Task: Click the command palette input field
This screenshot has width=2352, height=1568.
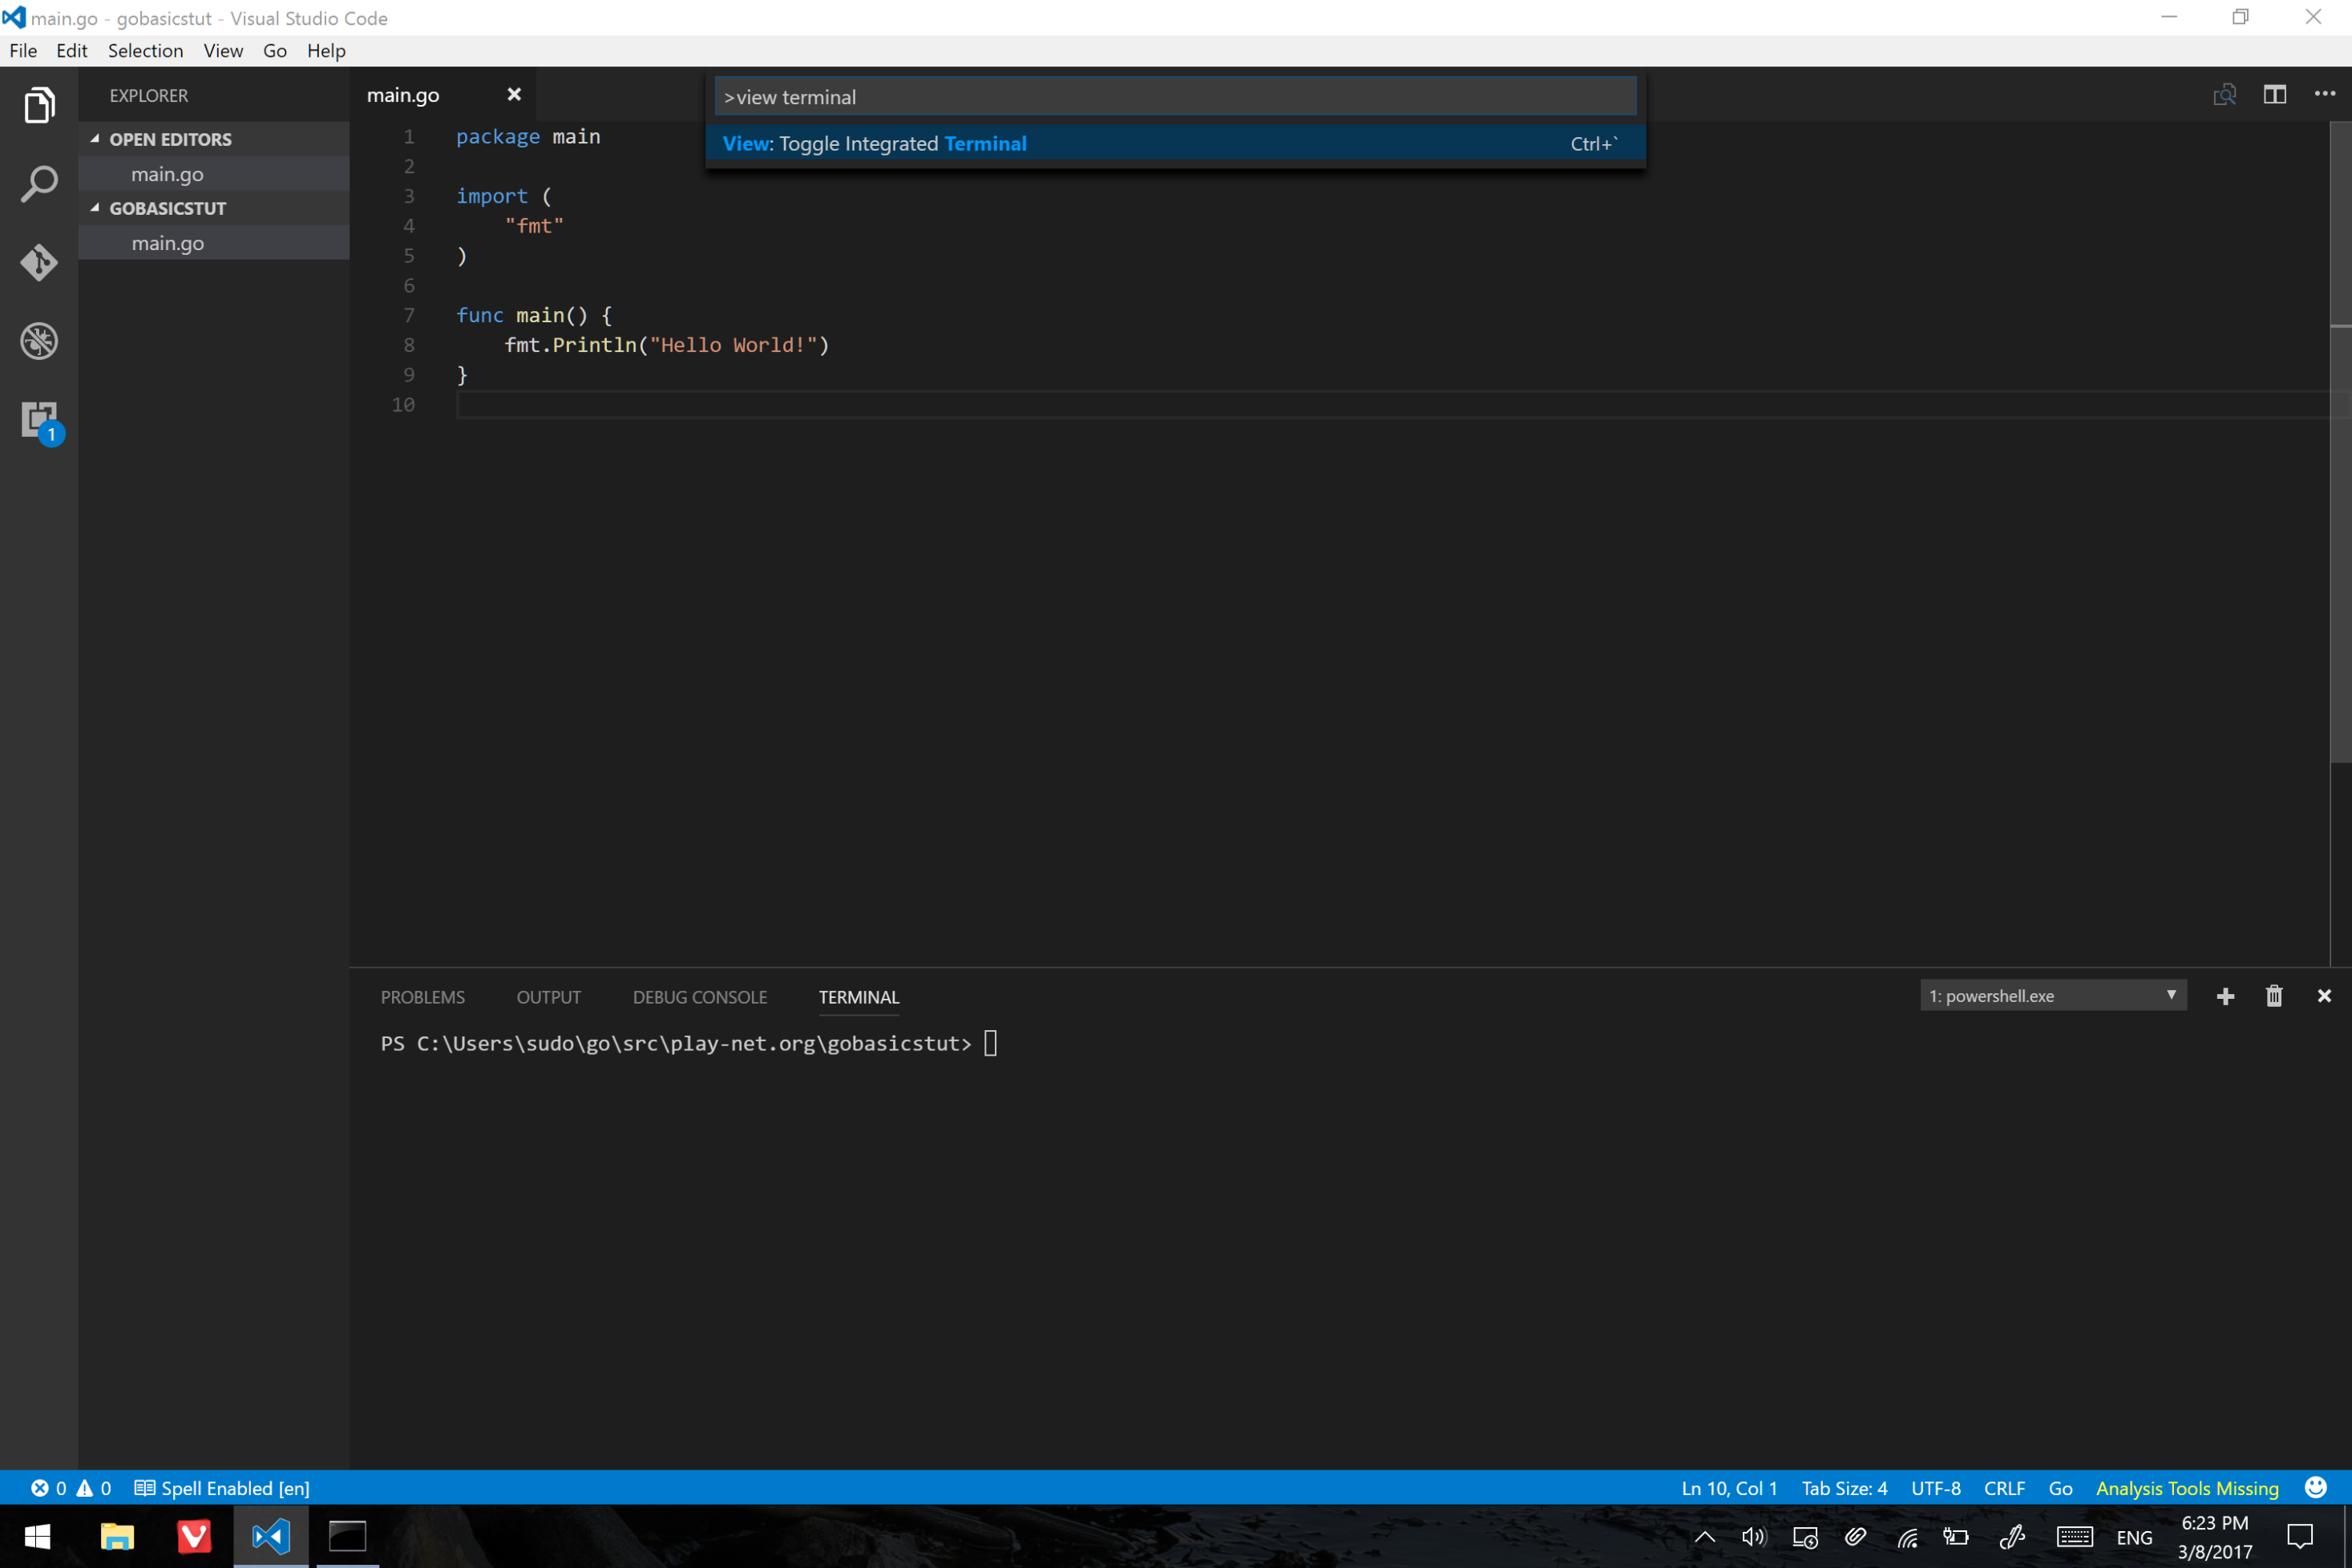Action: point(1175,97)
